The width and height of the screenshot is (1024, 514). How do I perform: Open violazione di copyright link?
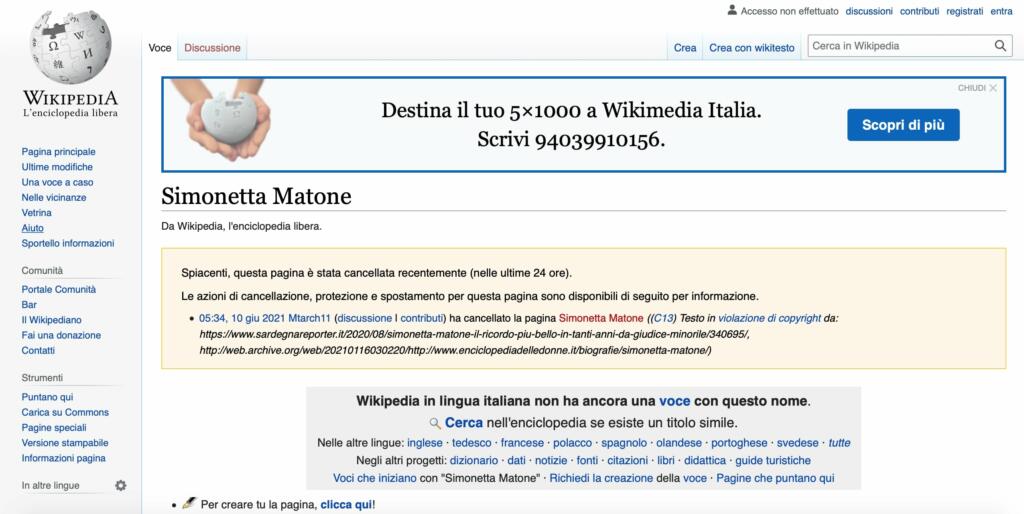coord(769,319)
